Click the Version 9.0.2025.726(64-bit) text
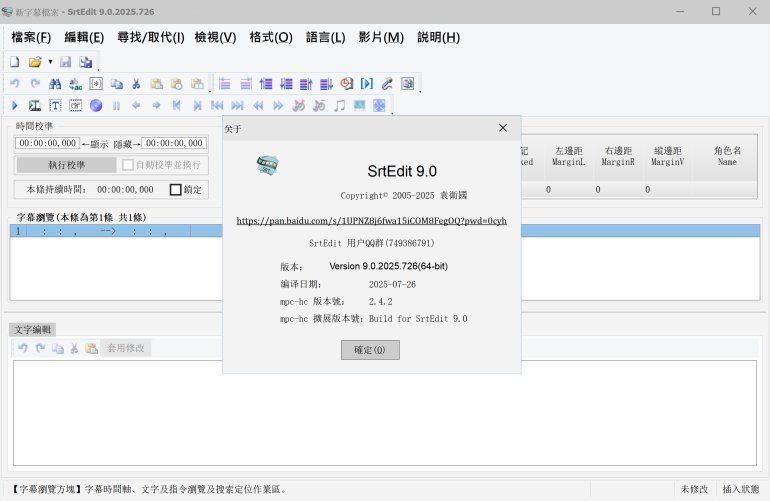Image resolution: width=770 pixels, height=501 pixels. [388, 266]
